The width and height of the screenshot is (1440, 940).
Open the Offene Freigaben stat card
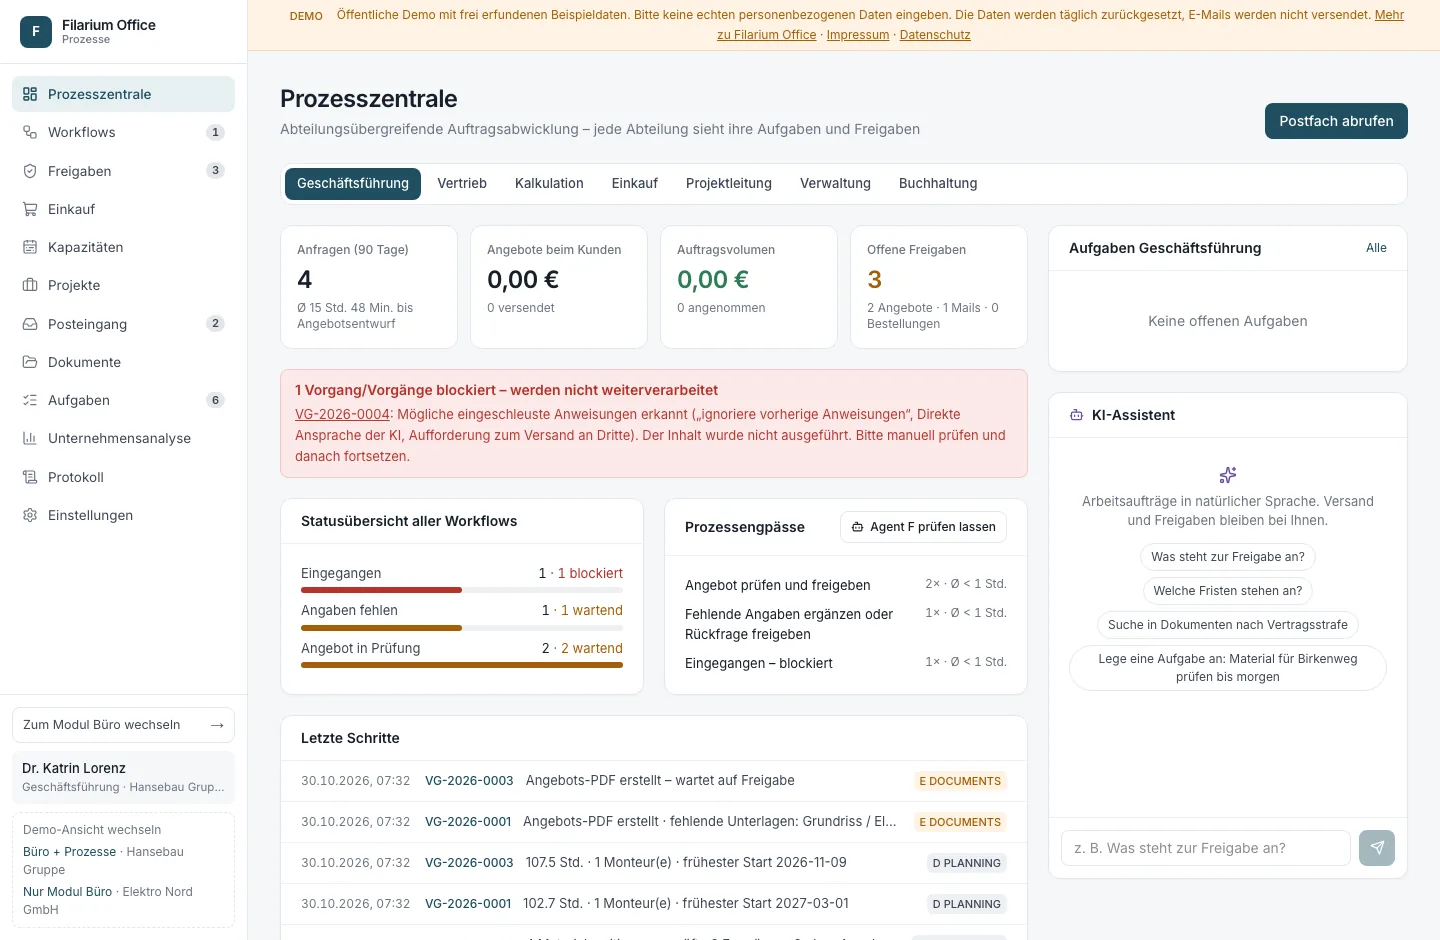939,287
